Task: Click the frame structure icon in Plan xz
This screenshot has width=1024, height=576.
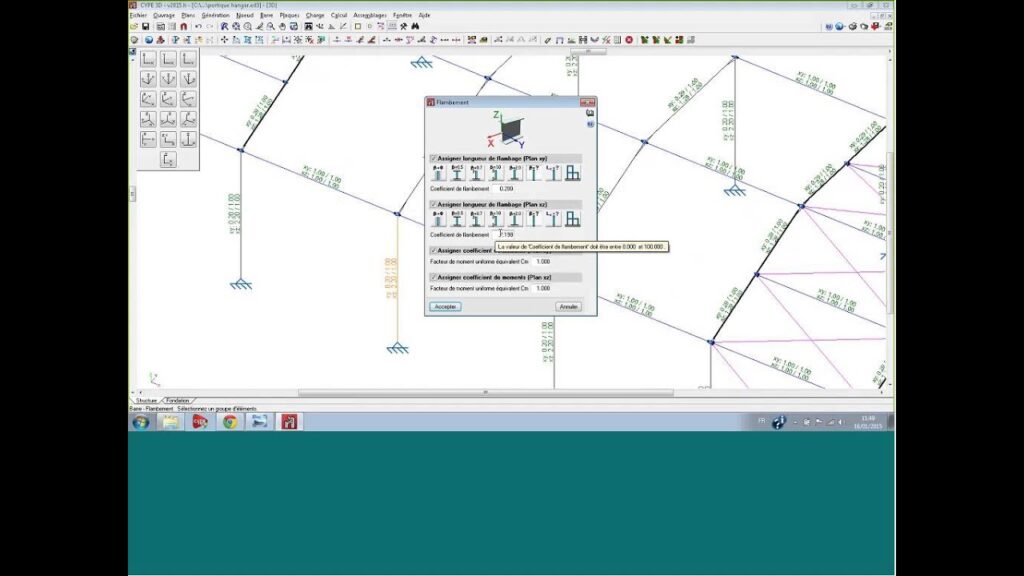Action: coord(573,220)
